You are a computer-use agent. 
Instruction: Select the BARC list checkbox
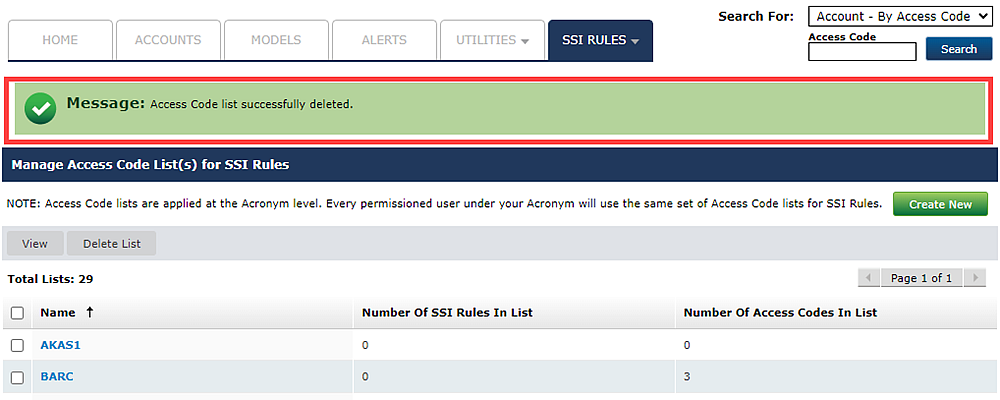tap(17, 377)
